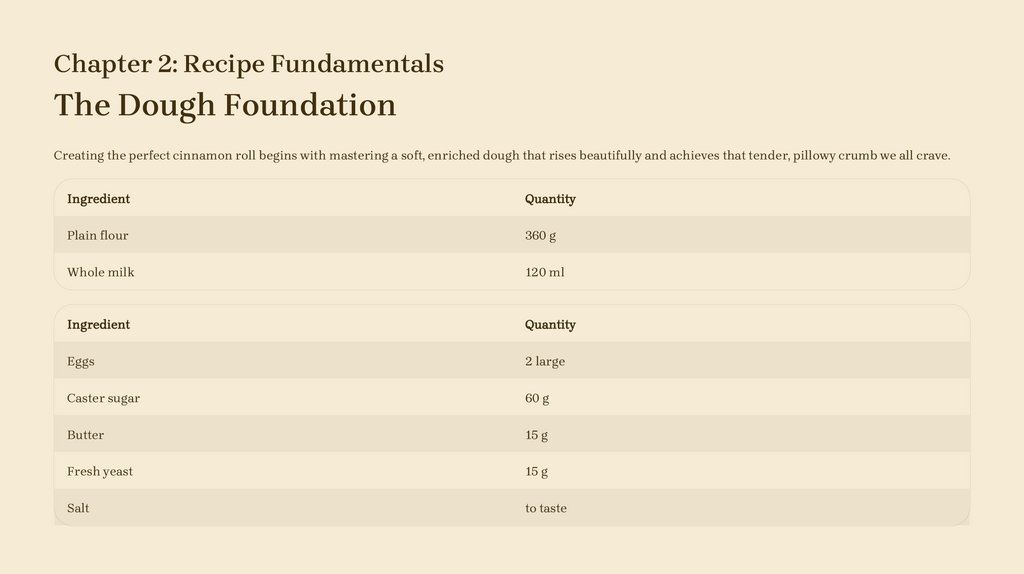Screen dimensions: 1024x574
Task: Select the 'Plain flour' table cell
Action: click(98, 236)
